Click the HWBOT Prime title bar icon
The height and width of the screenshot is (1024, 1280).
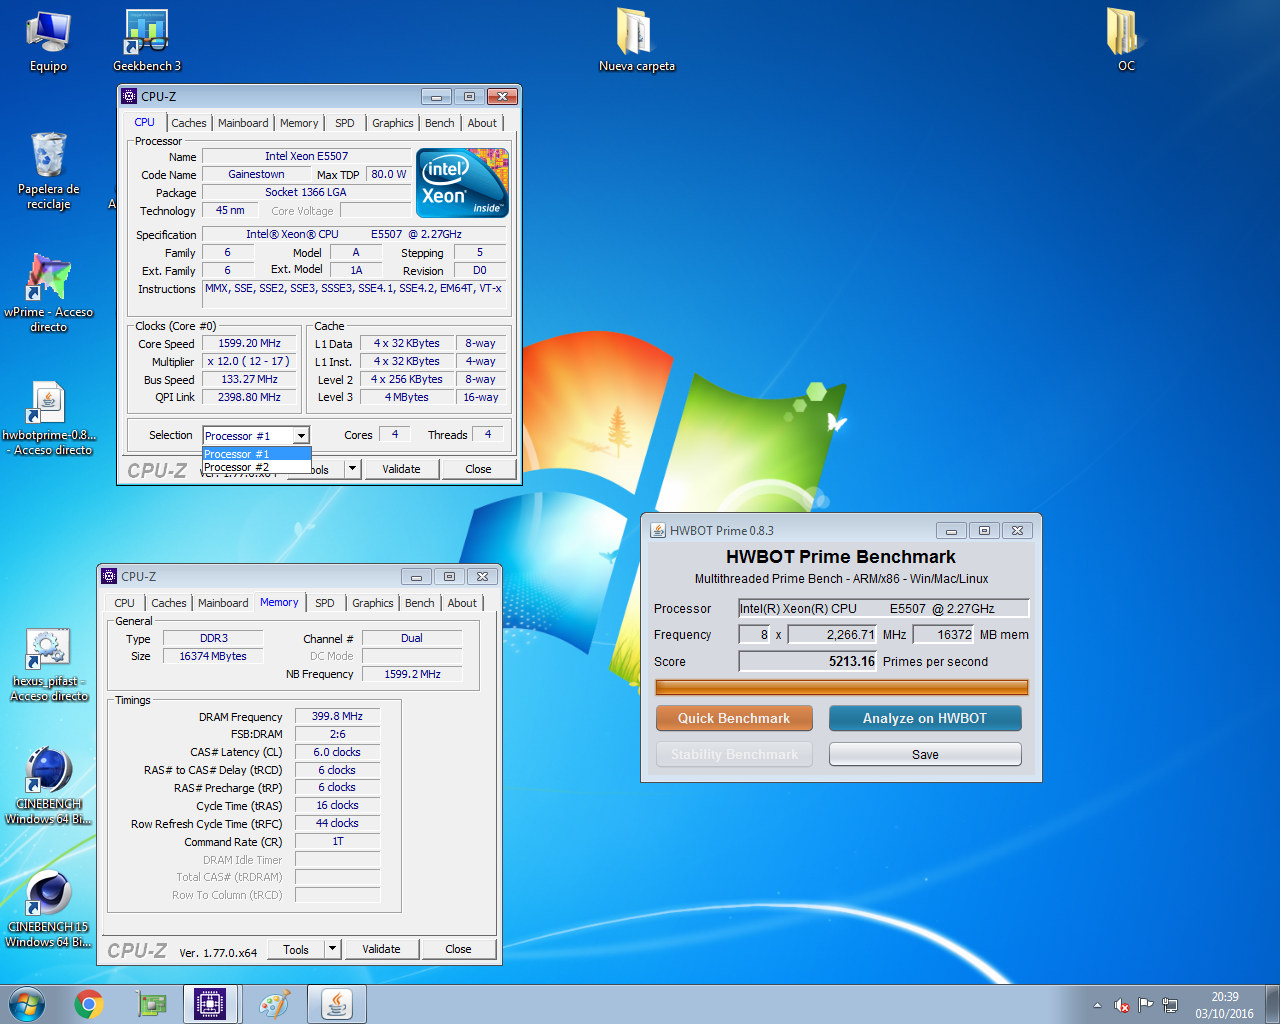pos(658,530)
